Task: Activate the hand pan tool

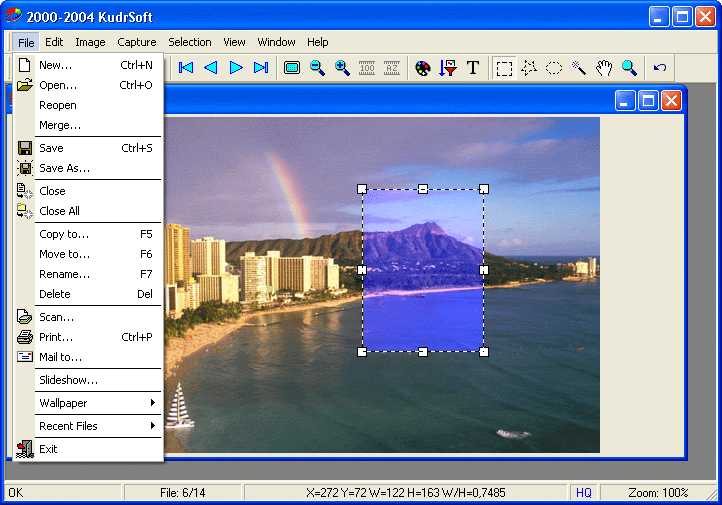Action: pos(604,68)
